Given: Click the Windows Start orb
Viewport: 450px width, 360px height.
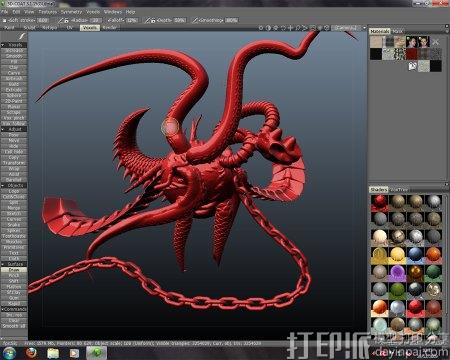Looking at the screenshot, I should point(9,353).
